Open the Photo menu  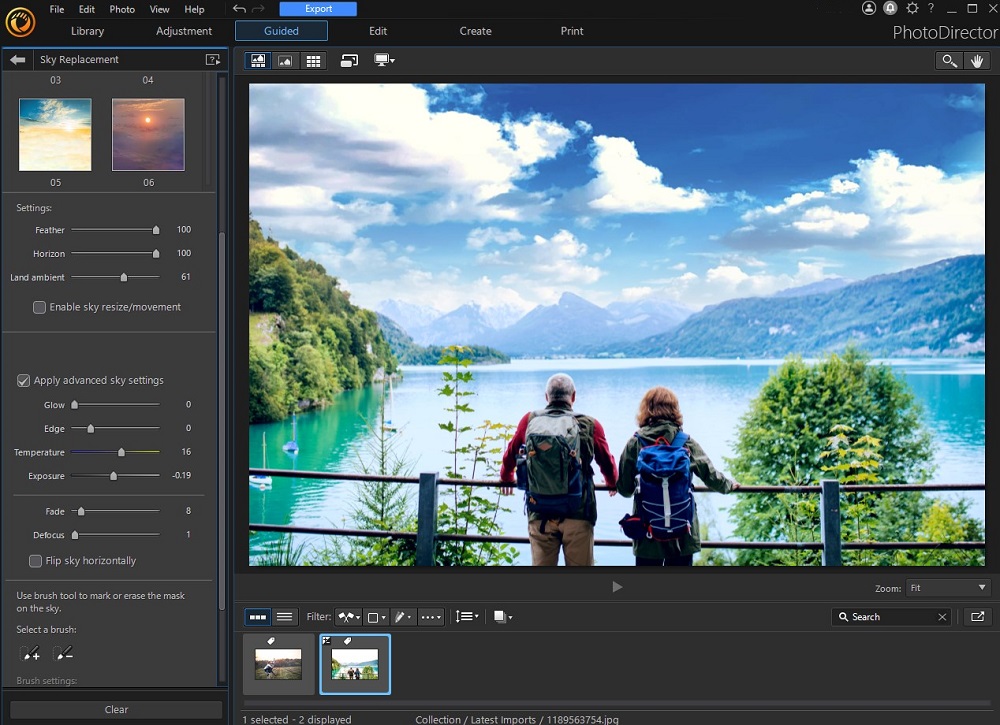[x=122, y=9]
